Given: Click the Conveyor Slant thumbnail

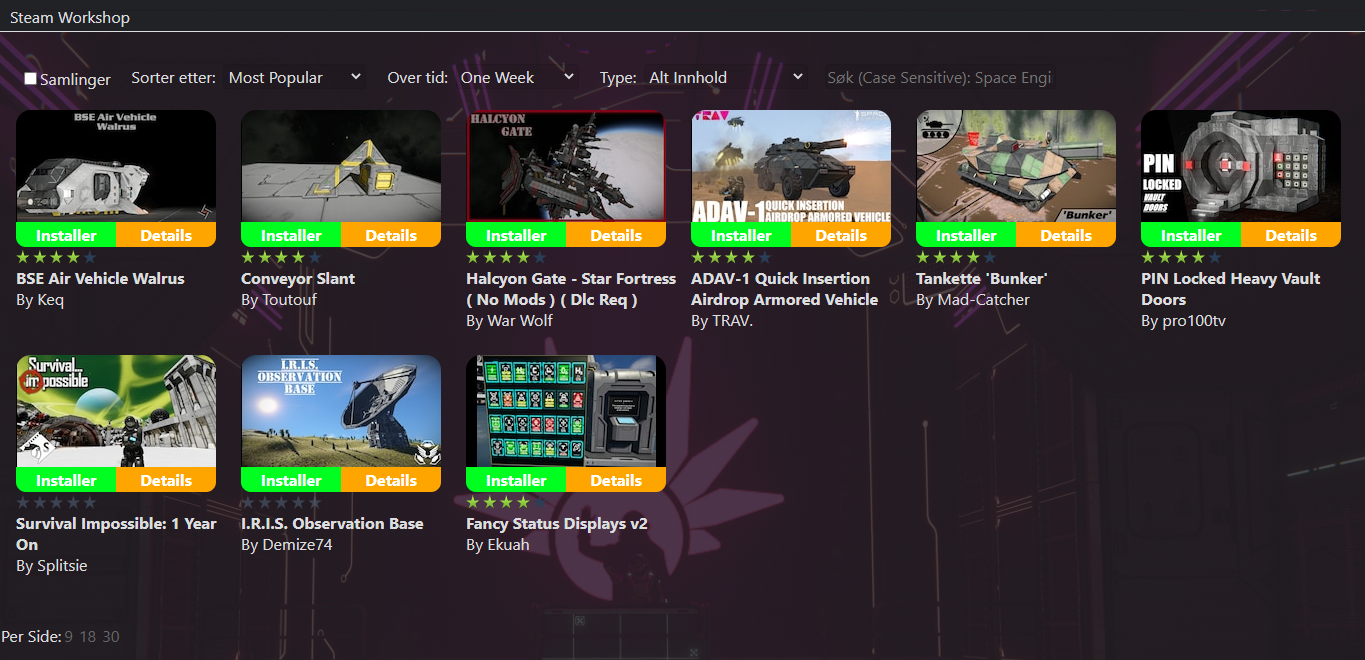Looking at the screenshot, I should [341, 166].
